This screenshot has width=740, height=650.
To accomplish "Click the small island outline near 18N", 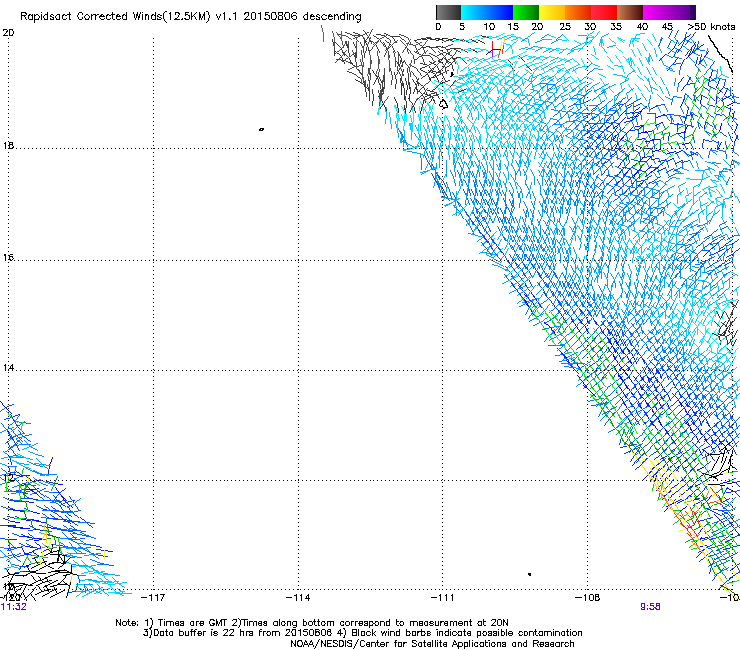I will tap(261, 129).
